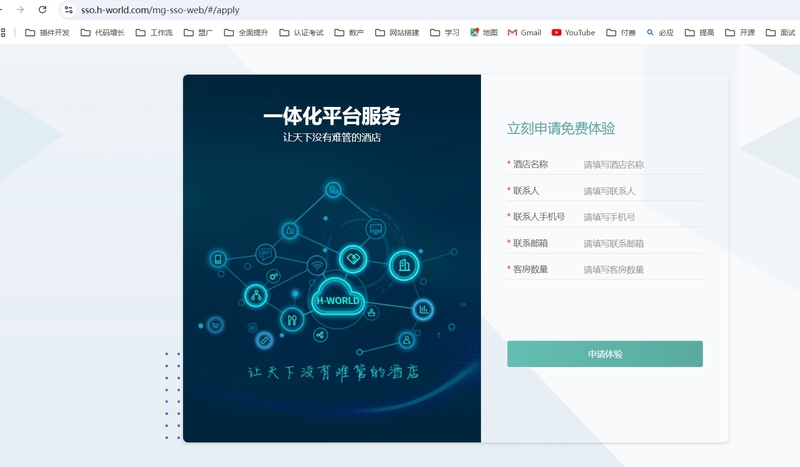Open the 开源 bookmark folder
Viewport: 800px width, 467px height.
coord(740,33)
